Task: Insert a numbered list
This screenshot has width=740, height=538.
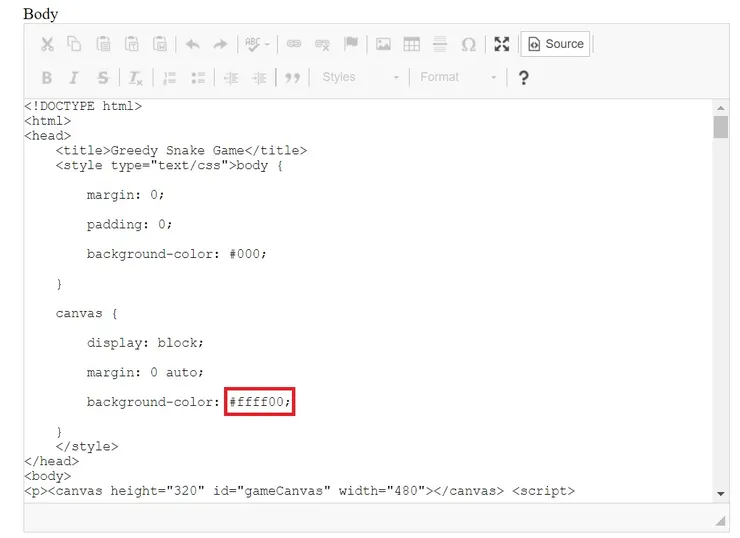Action: click(x=169, y=78)
